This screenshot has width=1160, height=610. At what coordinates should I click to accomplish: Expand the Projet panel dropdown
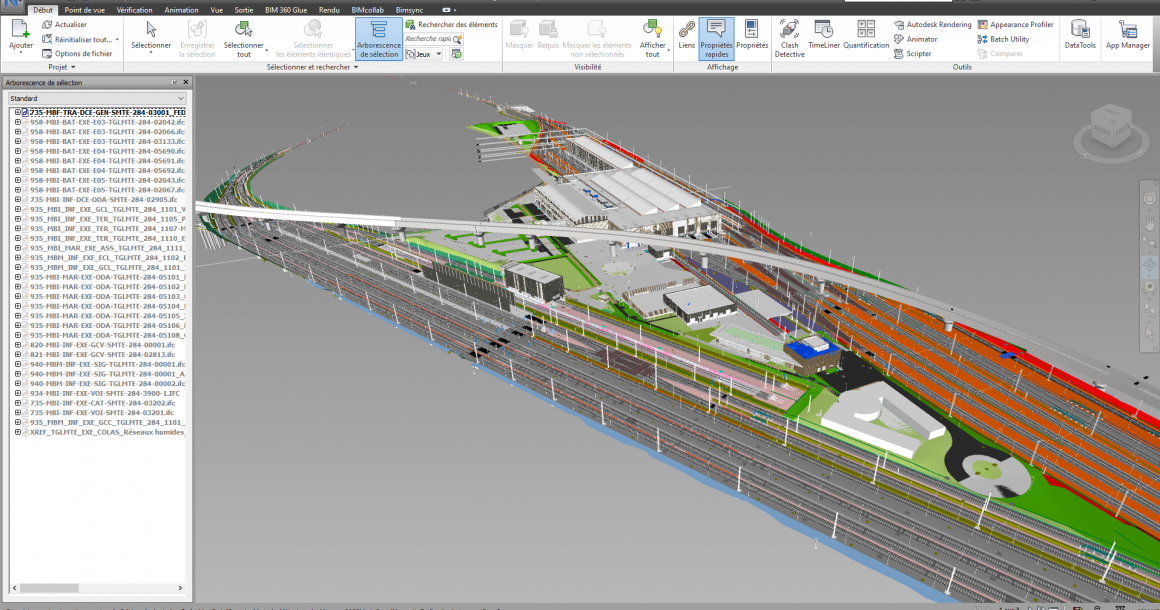[62, 67]
